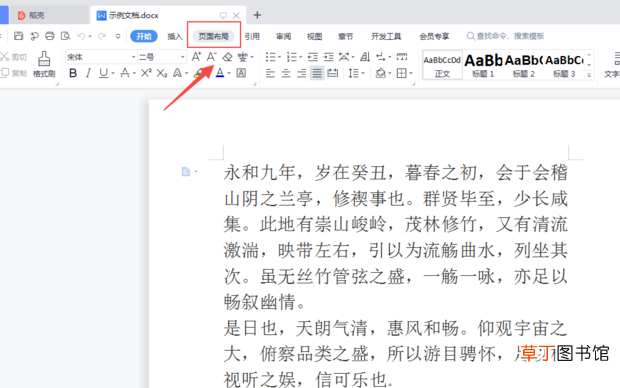Open the 视图 (View) ribbon tab

315,36
